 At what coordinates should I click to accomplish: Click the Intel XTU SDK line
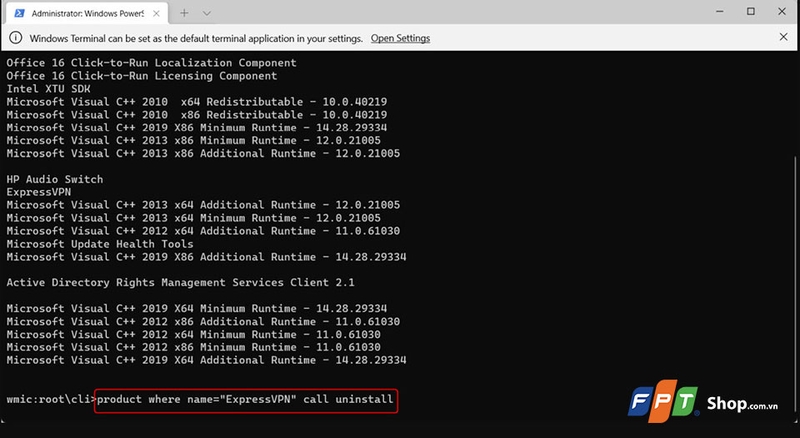click(x=48, y=88)
